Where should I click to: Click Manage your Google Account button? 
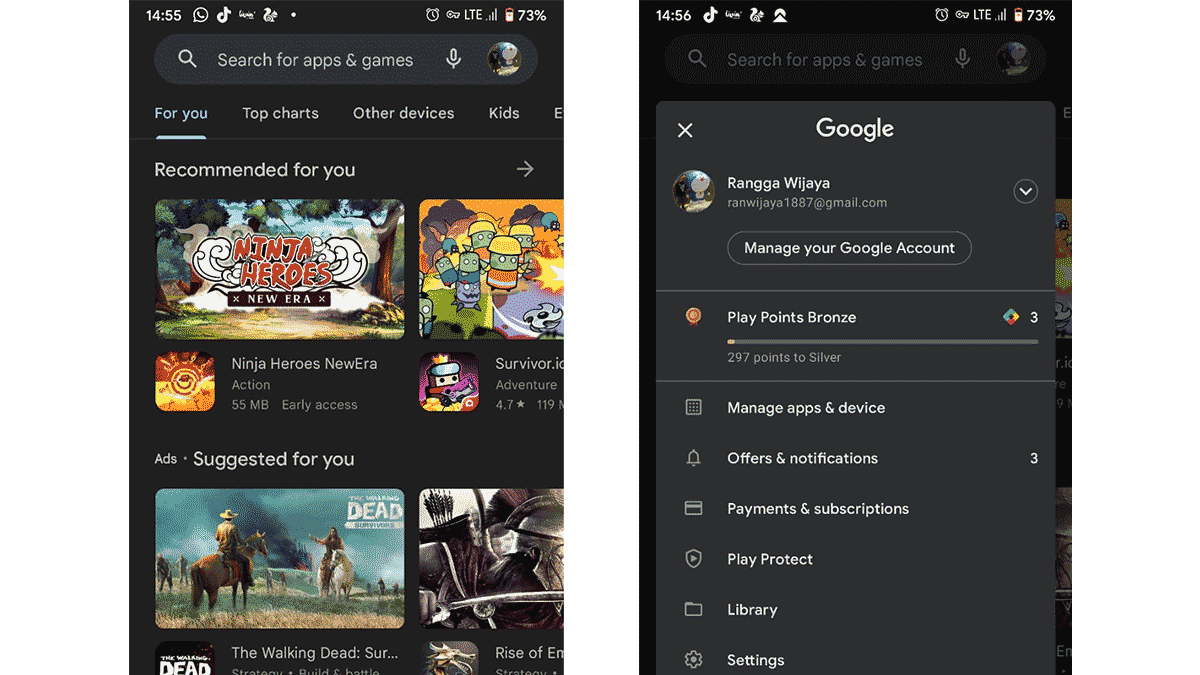[x=849, y=248]
